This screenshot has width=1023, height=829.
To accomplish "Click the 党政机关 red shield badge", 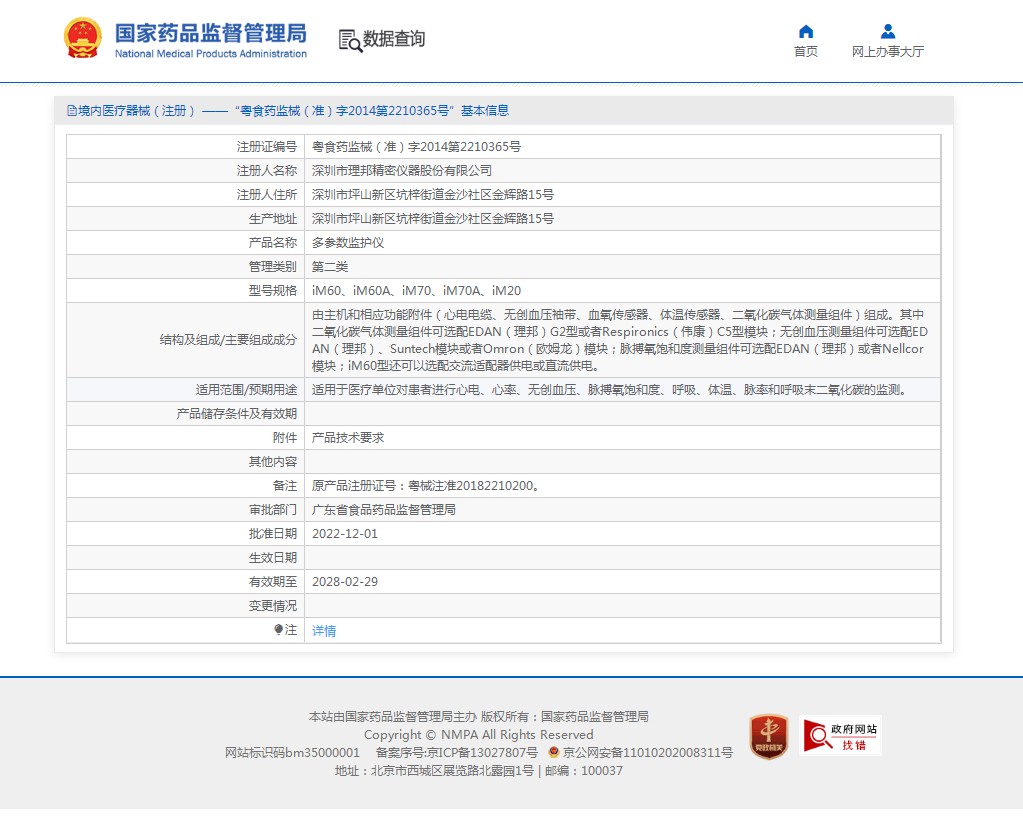I will click(769, 736).
